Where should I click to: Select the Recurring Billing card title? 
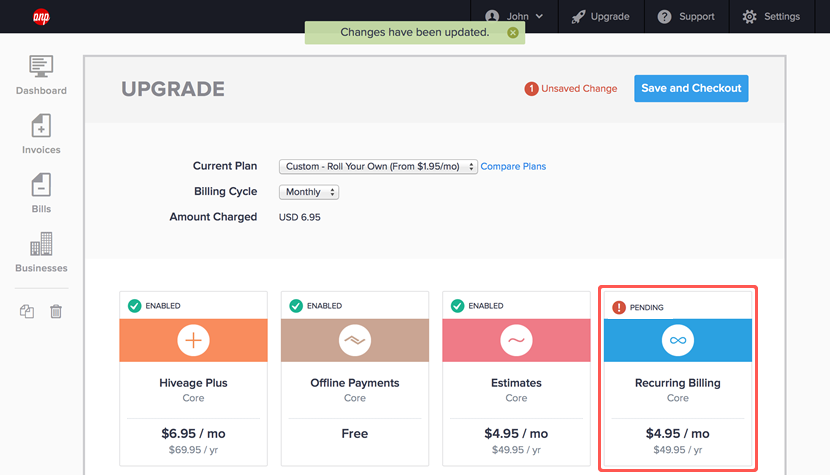coord(678,383)
